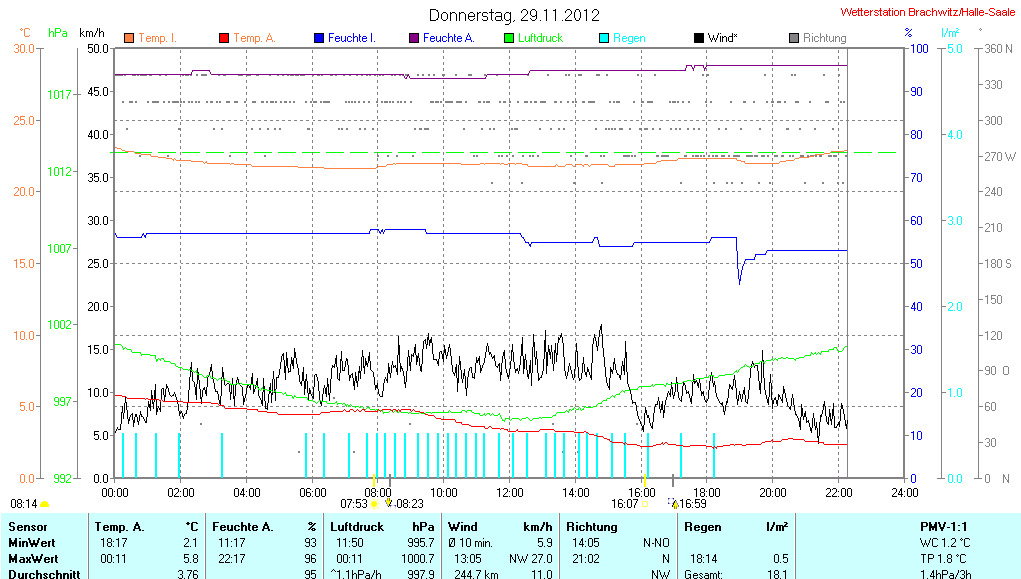Click the purple Feuchte A. legend square
The image size is (1021, 579).
click(414, 38)
